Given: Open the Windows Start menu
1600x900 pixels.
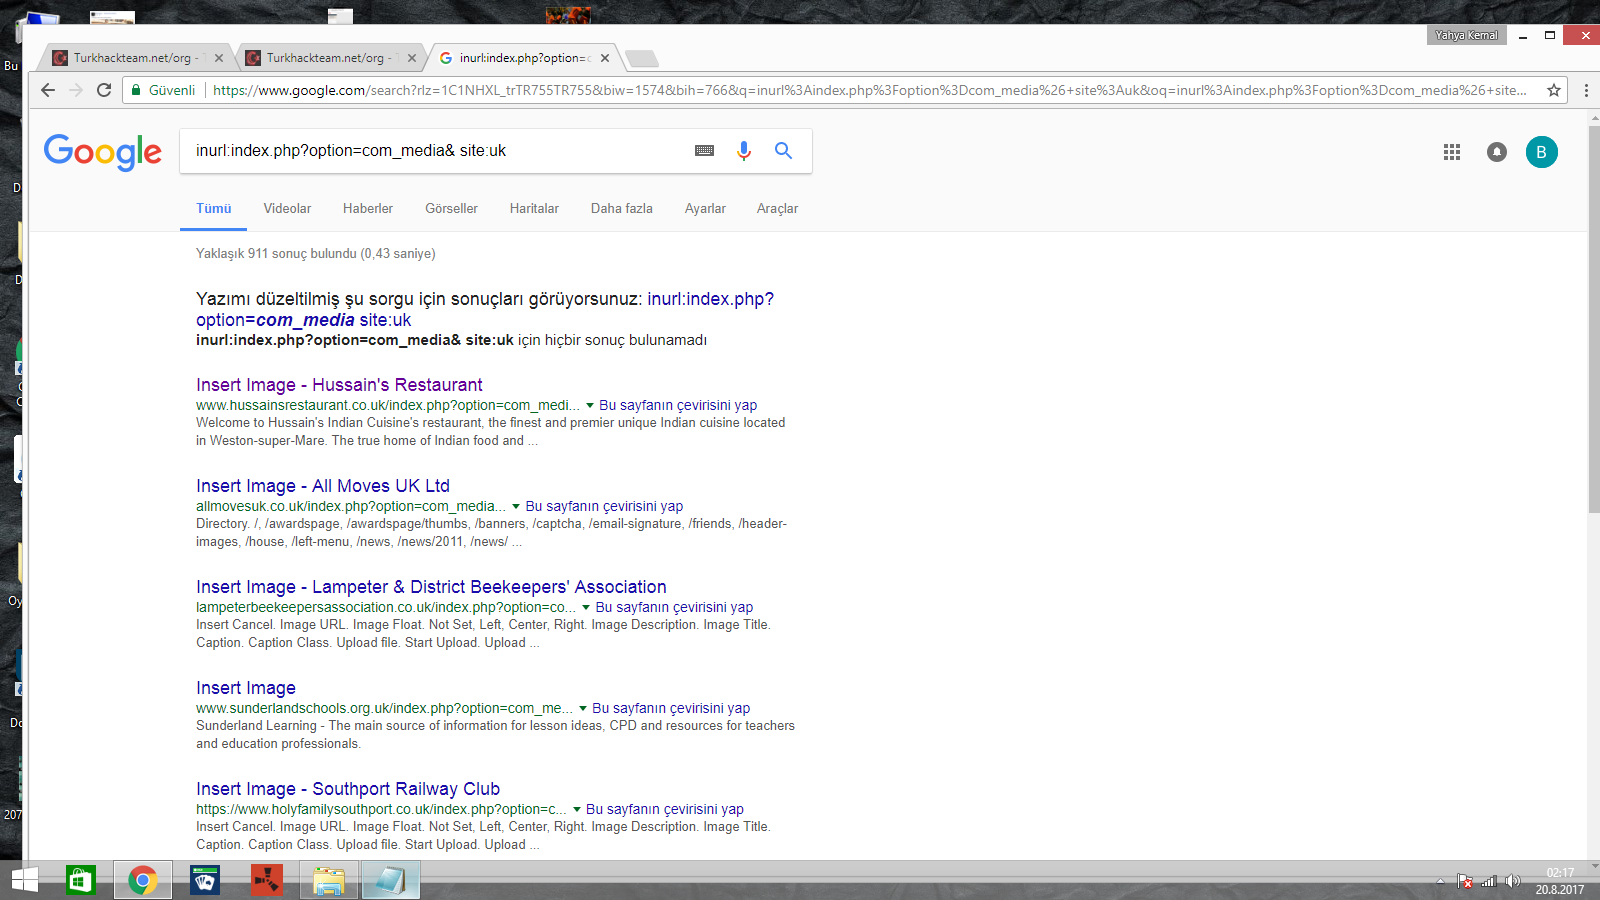Looking at the screenshot, I should pyautogui.click(x=25, y=880).
